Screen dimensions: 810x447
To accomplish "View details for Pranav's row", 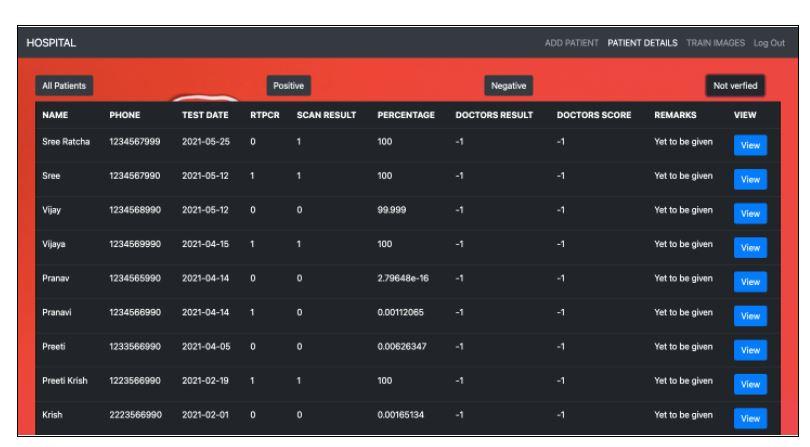I will (x=750, y=282).
